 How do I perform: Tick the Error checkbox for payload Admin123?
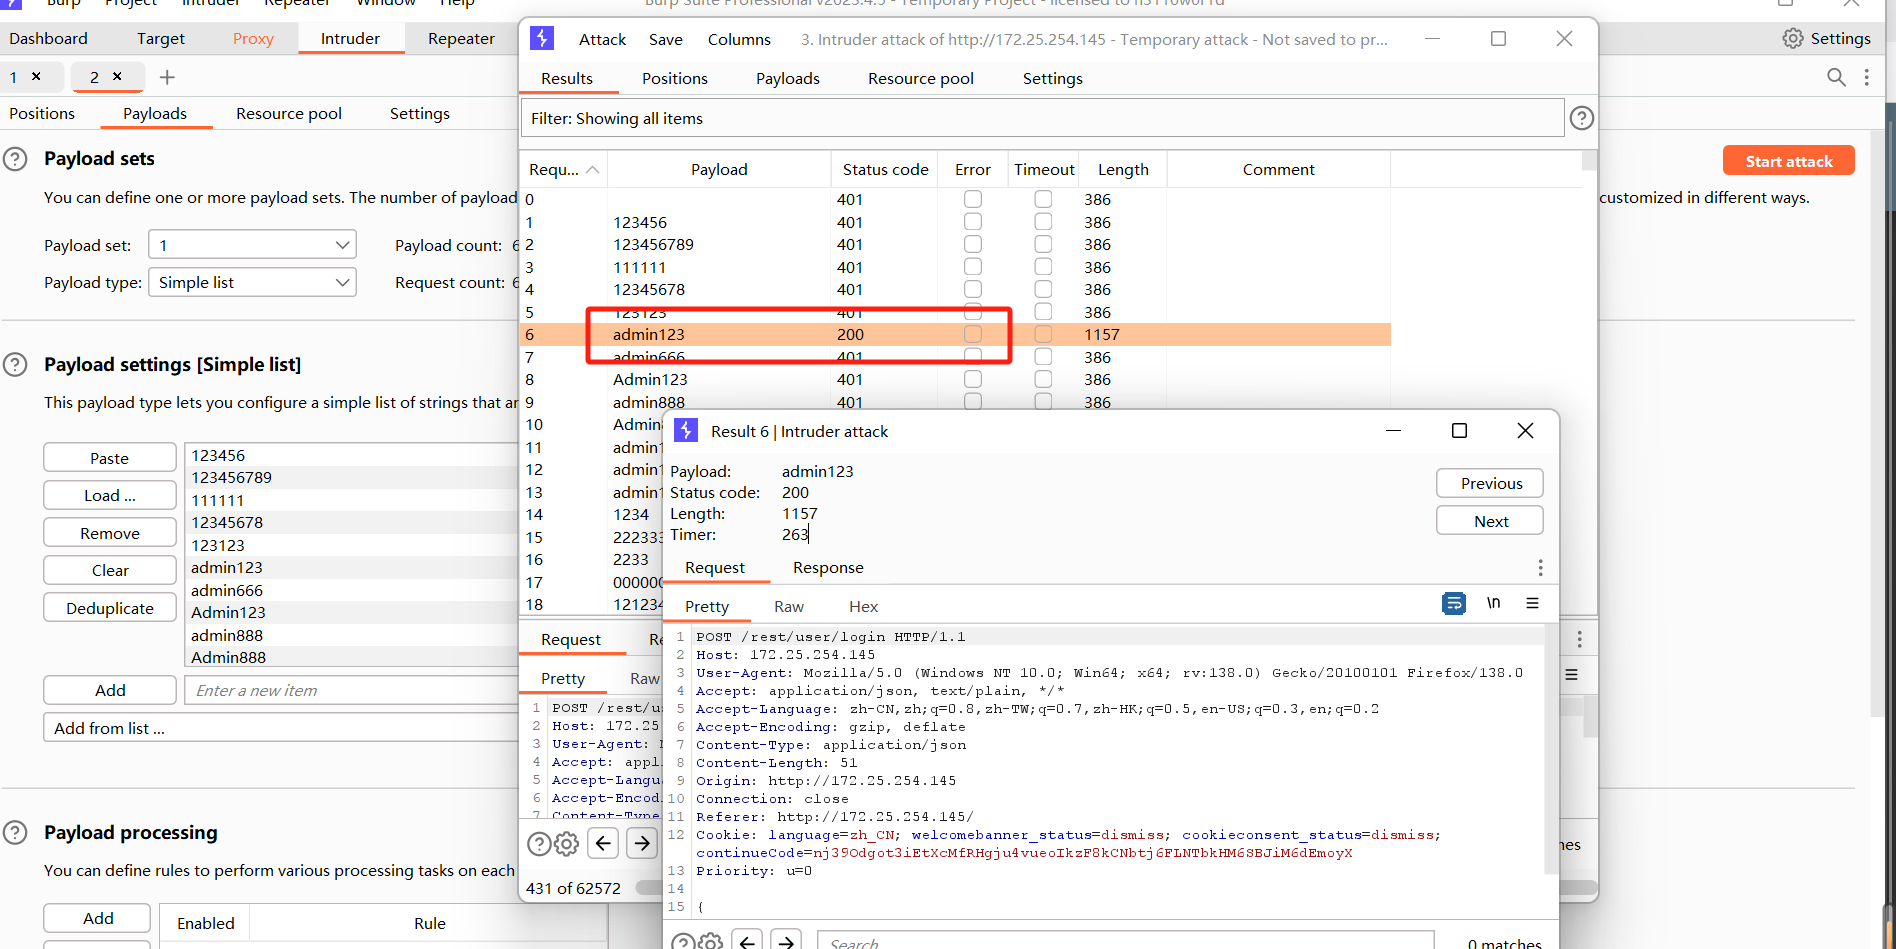click(973, 379)
